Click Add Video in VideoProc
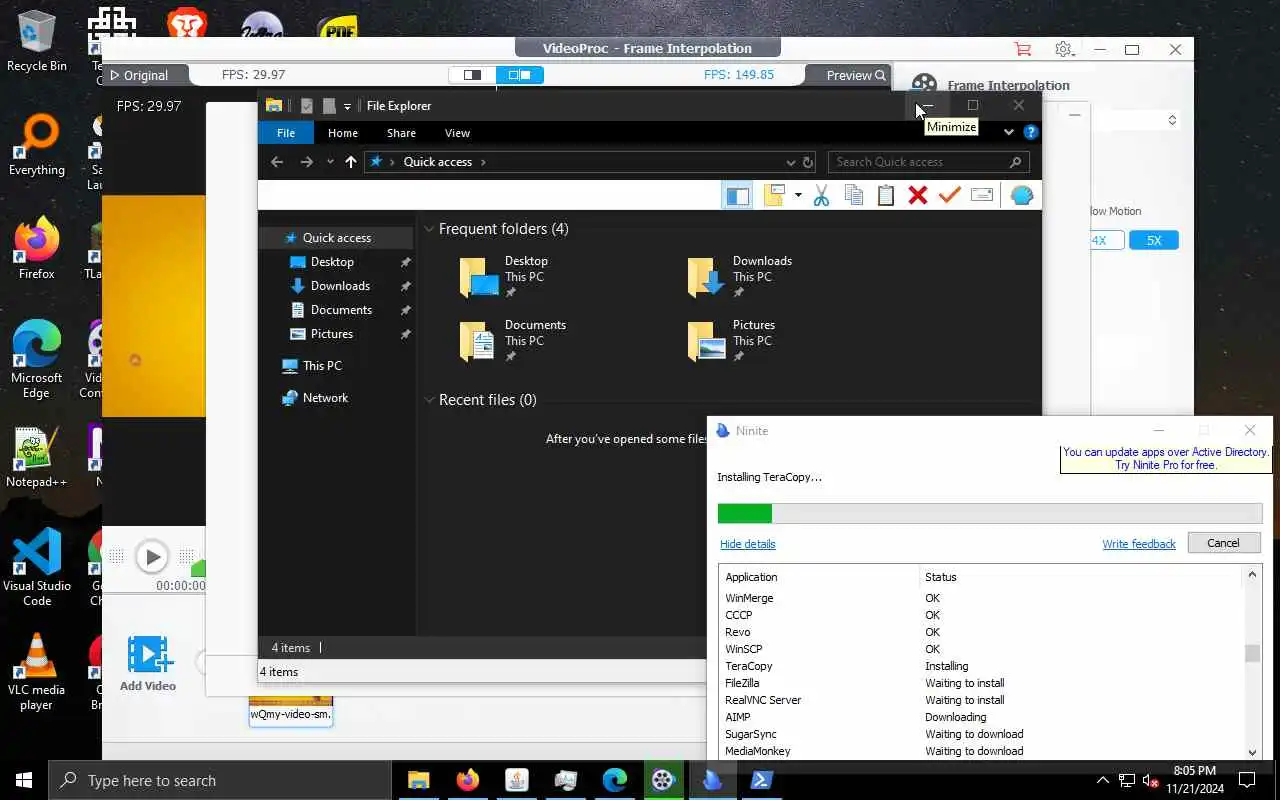Screen dimensions: 1280x800 point(148,664)
